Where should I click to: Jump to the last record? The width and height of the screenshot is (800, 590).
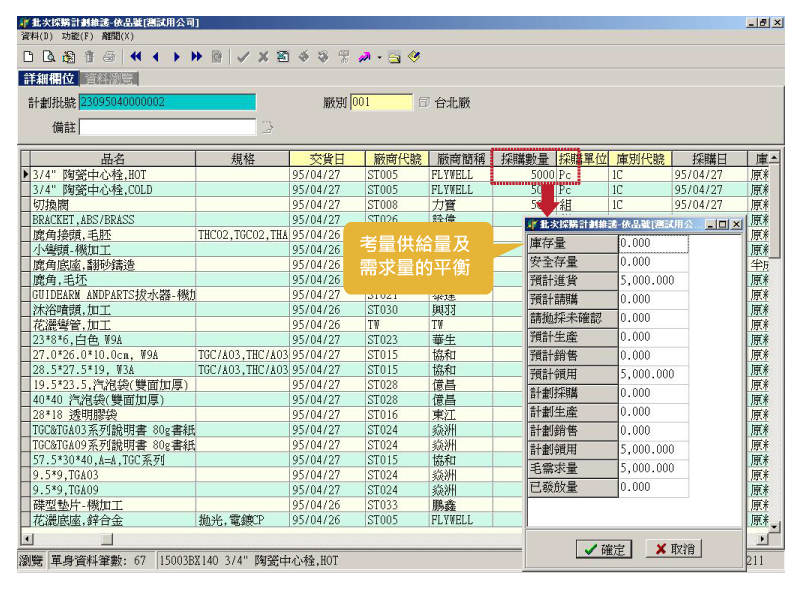coord(197,57)
